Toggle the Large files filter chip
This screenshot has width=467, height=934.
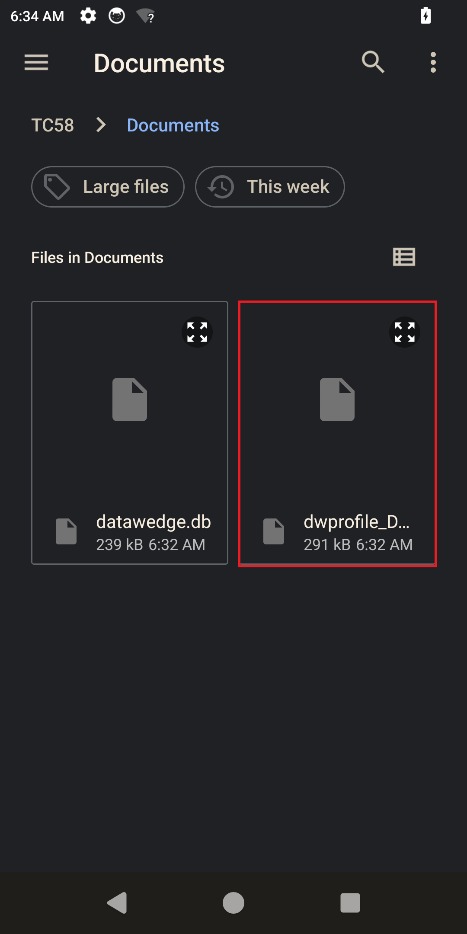pos(108,187)
